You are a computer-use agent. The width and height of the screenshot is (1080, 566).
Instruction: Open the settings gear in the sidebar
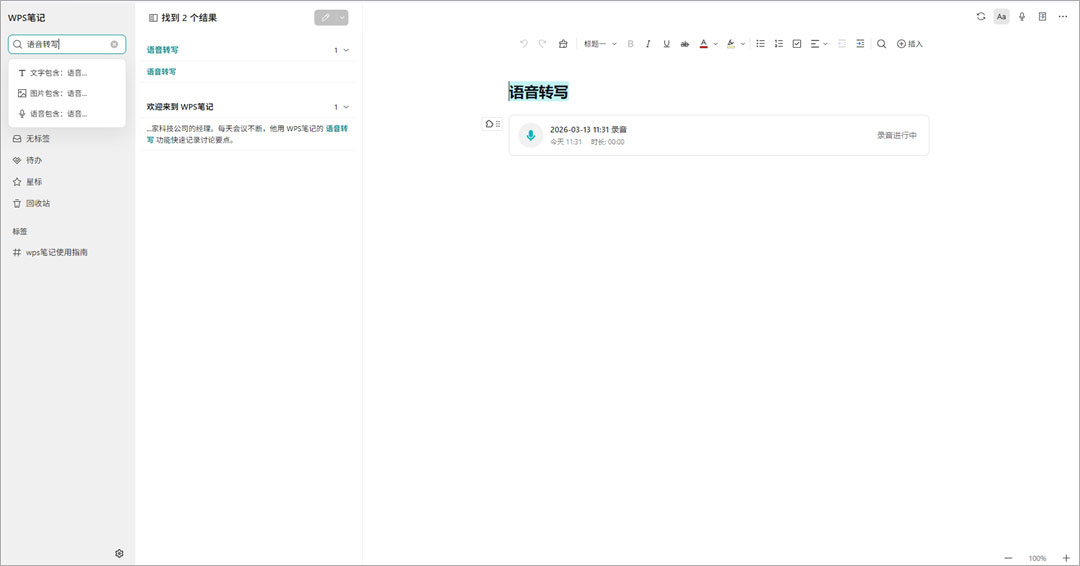[119, 554]
